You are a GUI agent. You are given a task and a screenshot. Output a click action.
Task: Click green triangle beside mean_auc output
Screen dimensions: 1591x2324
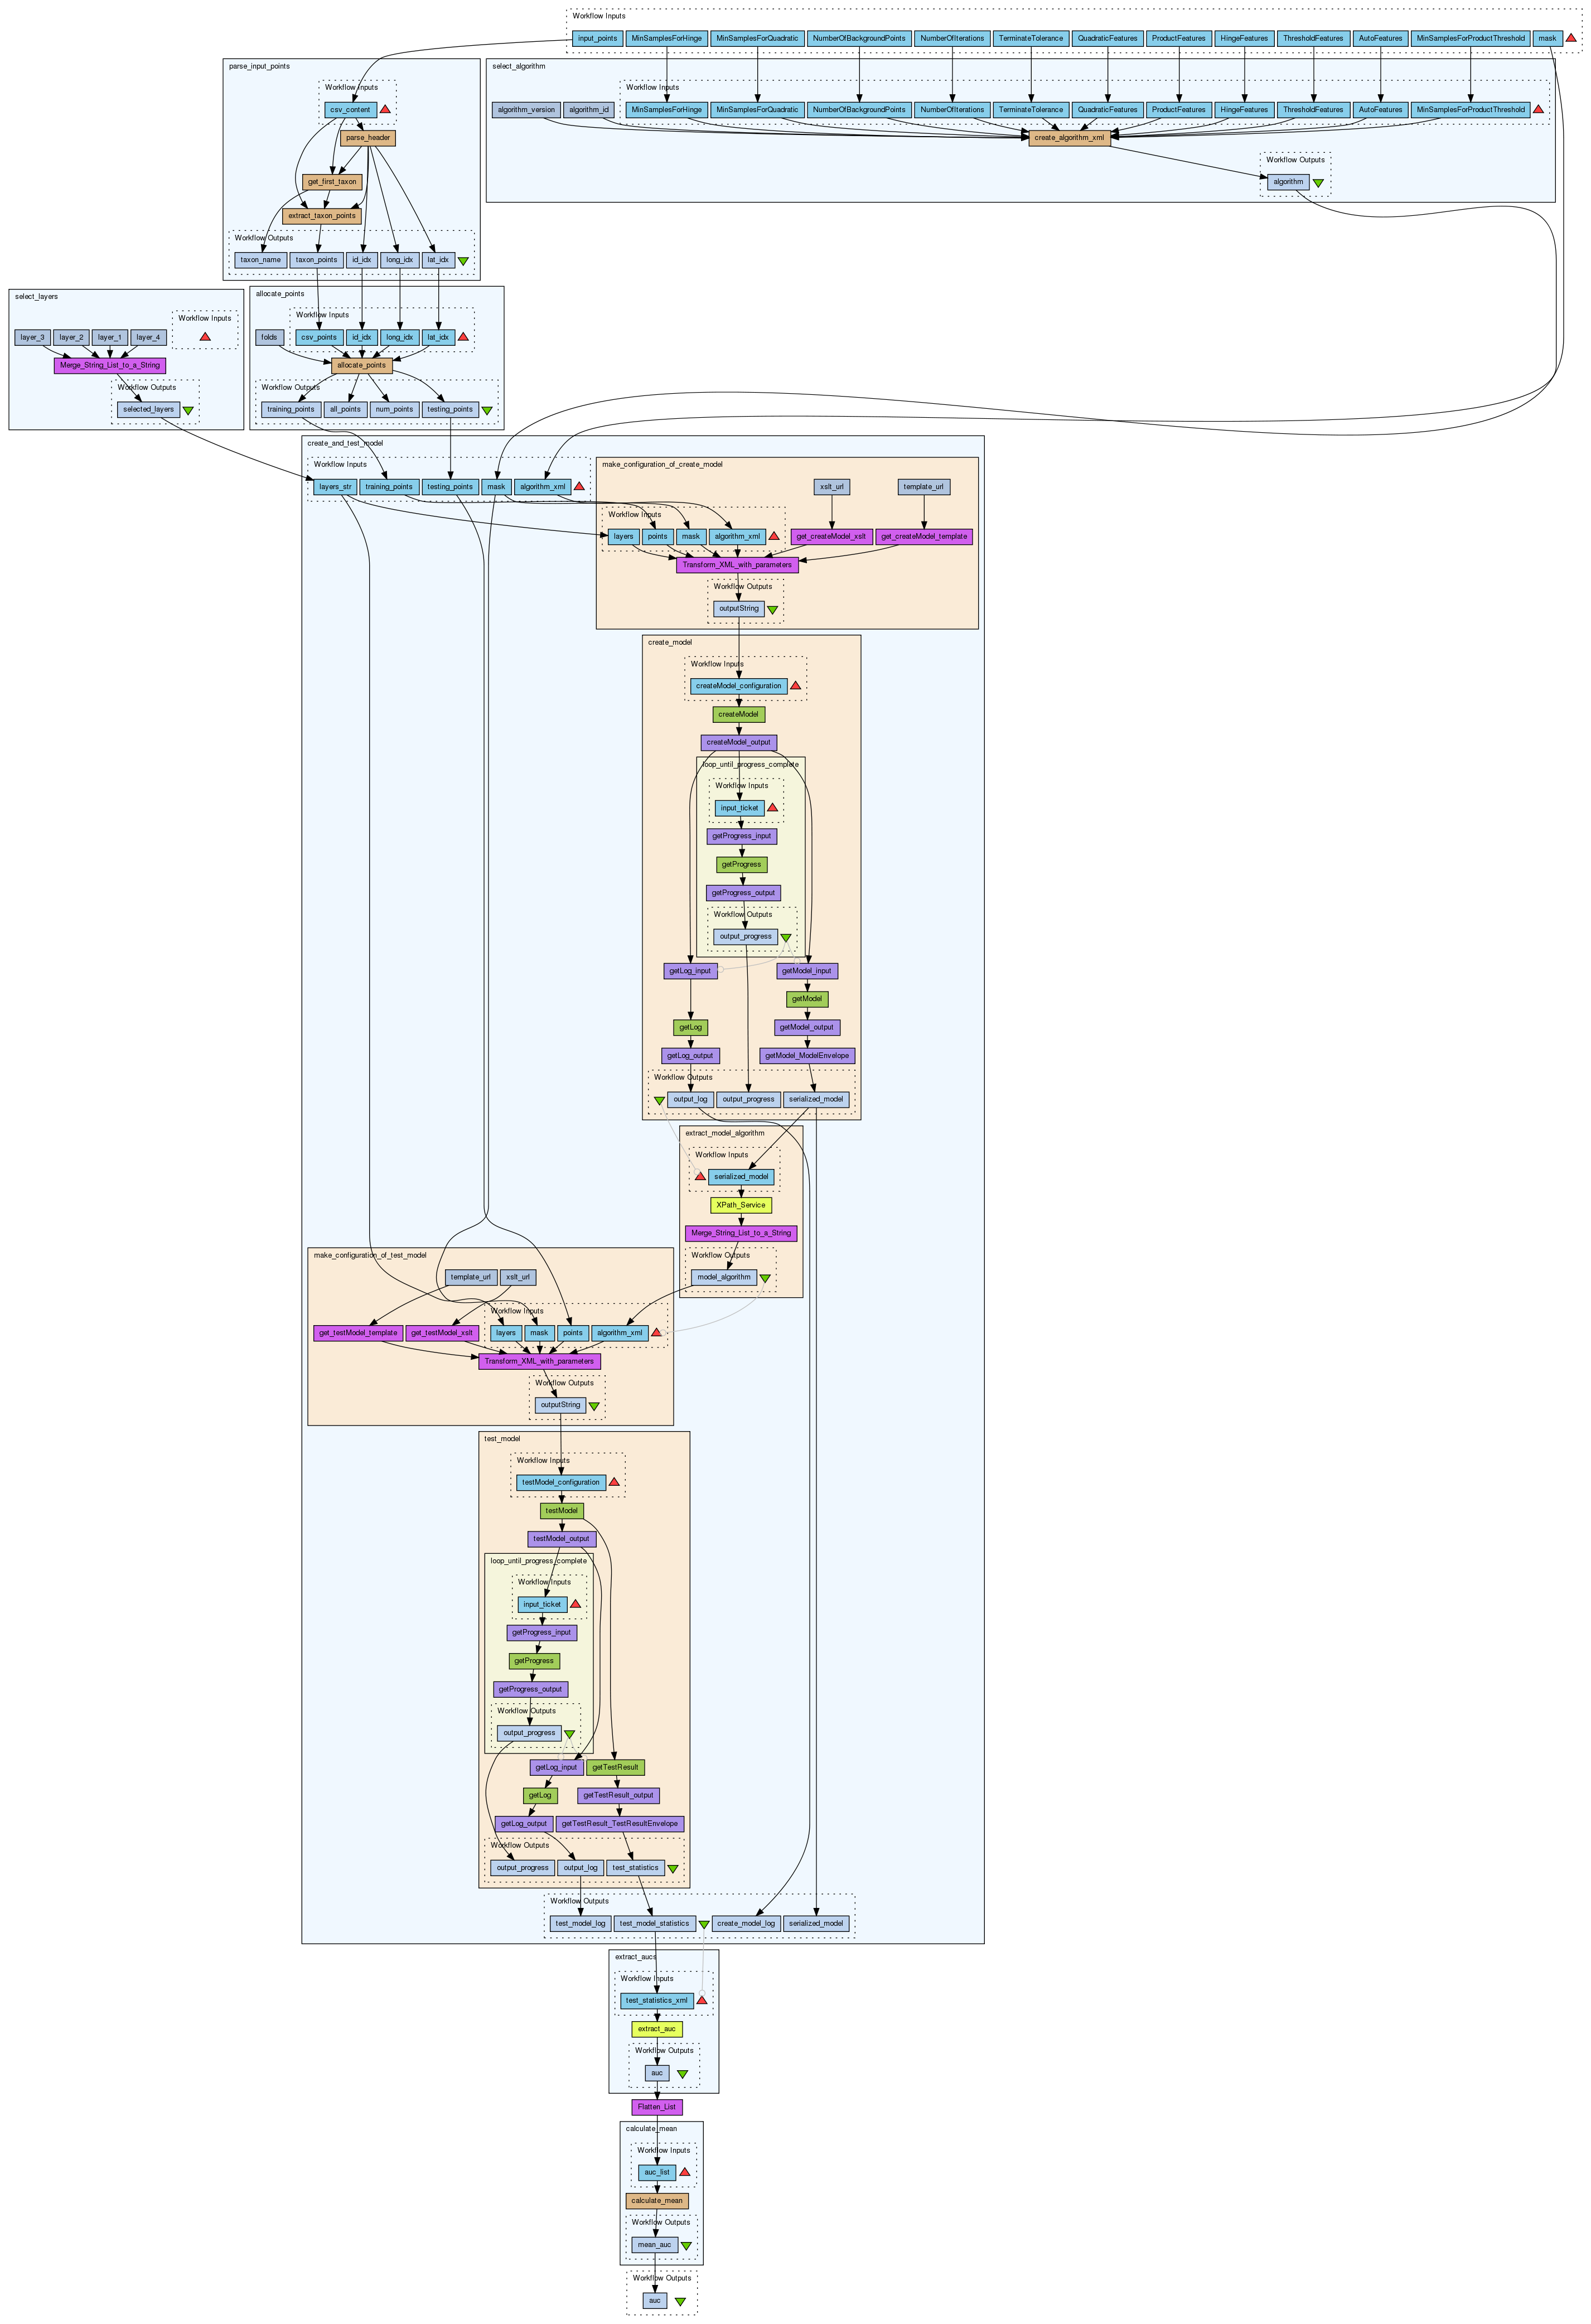click(686, 2246)
